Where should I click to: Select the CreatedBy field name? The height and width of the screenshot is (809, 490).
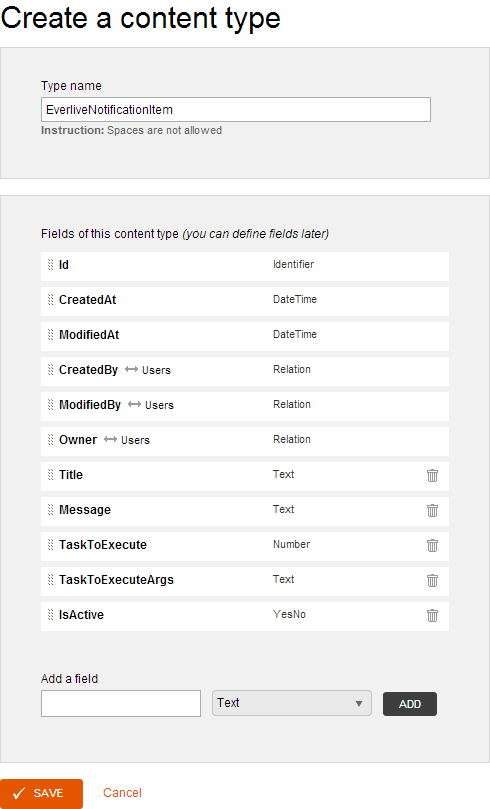click(88, 370)
